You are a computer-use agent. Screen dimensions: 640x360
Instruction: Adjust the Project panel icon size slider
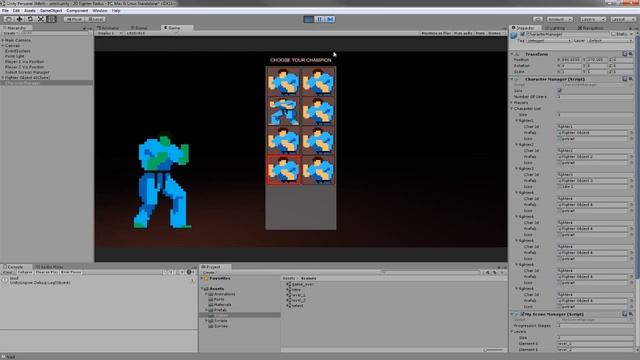(x=493, y=350)
